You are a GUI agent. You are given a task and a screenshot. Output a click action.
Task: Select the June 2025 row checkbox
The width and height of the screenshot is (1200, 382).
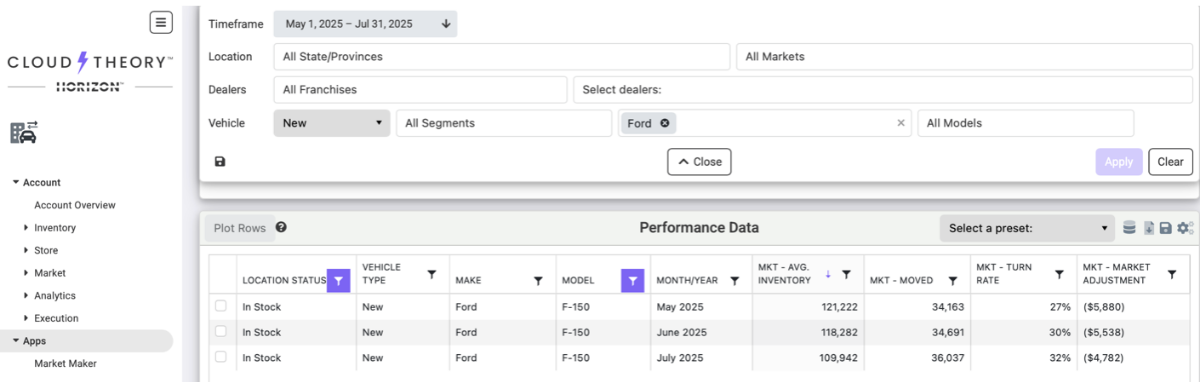(x=221, y=331)
